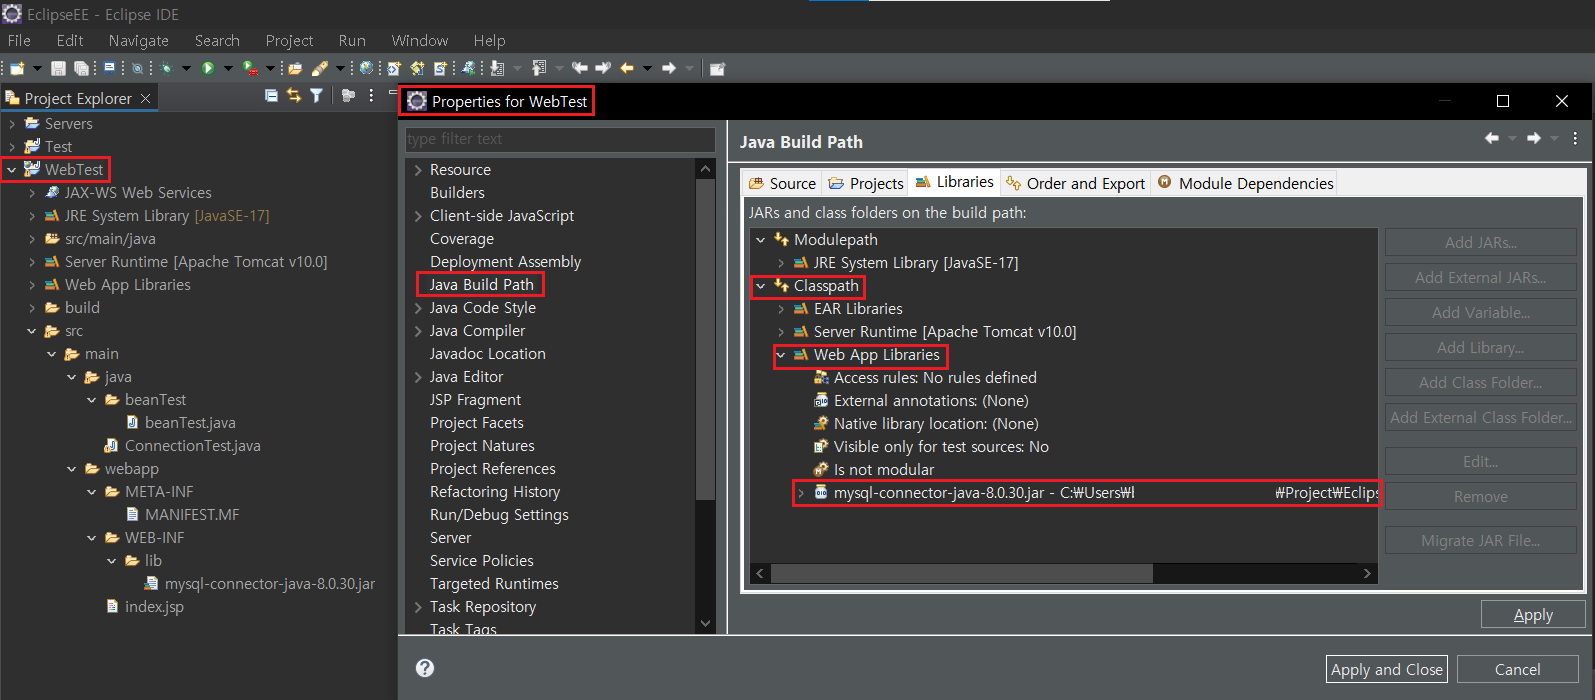Click the Add External JARs... button
1595x700 pixels.
tap(1480, 278)
